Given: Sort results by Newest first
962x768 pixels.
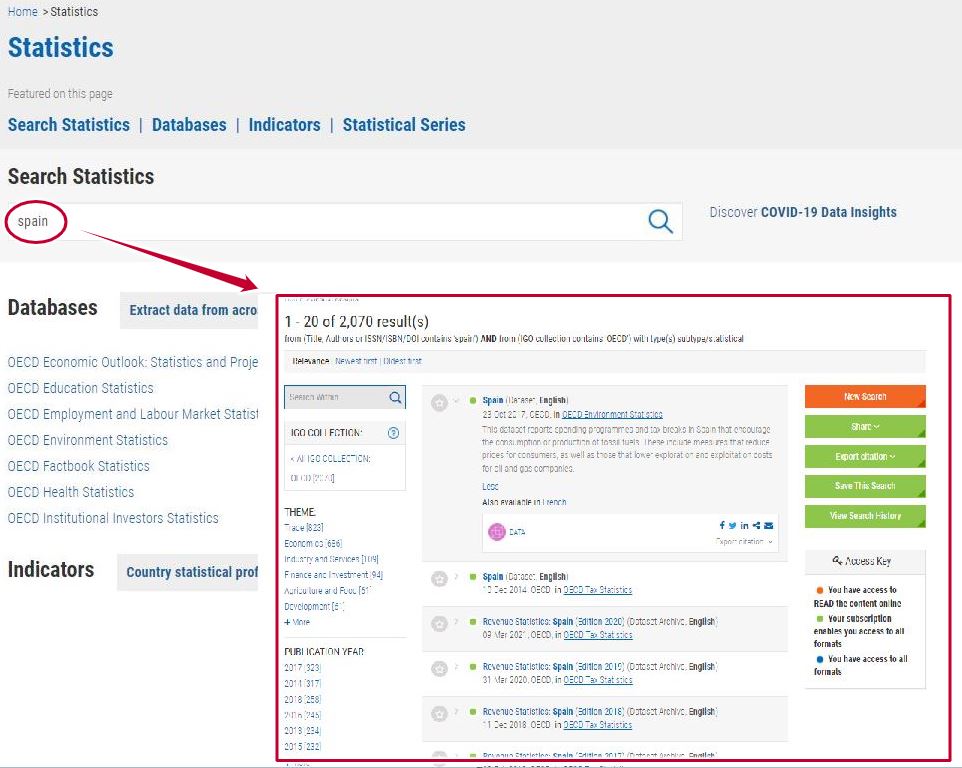Looking at the screenshot, I should [x=356, y=361].
